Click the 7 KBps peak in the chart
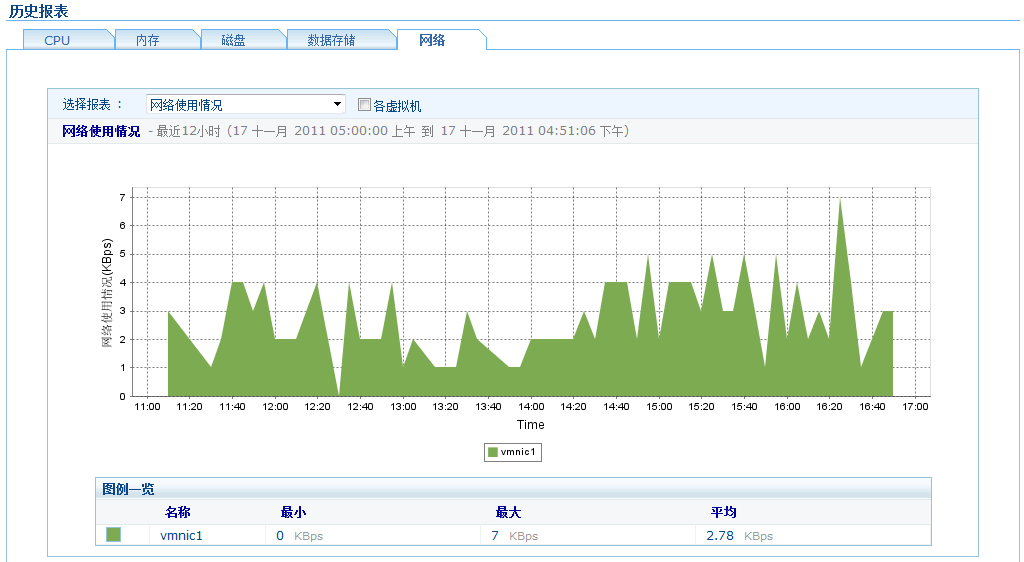The width and height of the screenshot is (1024, 562). 840,200
